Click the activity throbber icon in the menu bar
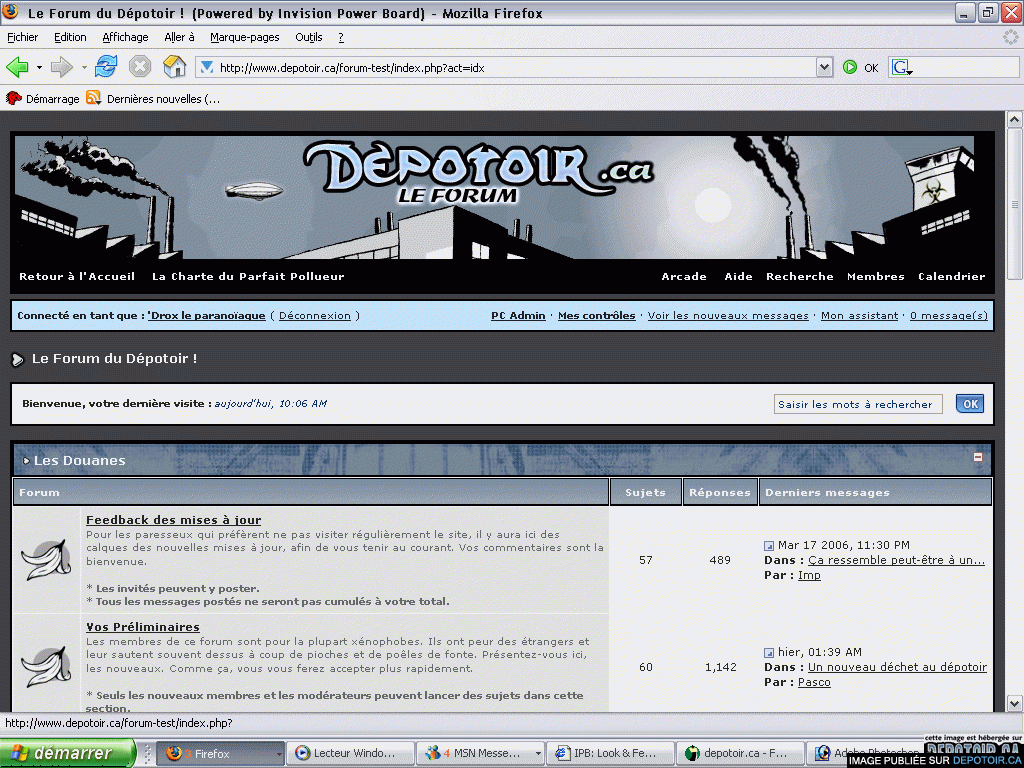 [x=1011, y=37]
